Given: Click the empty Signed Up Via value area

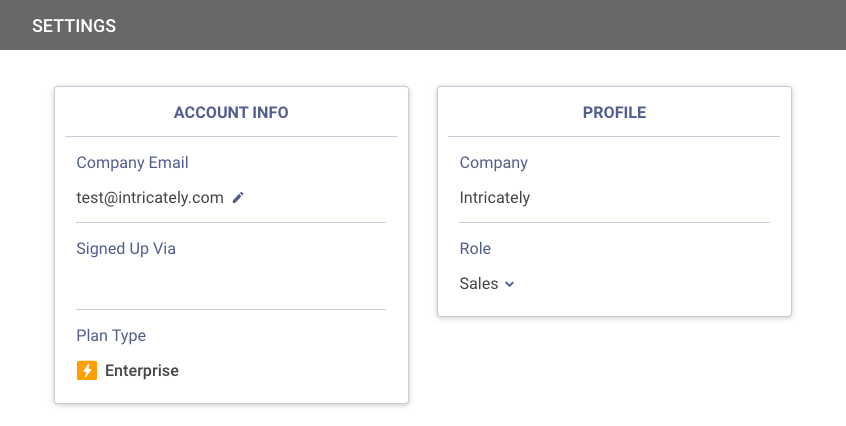Looking at the screenshot, I should (231, 282).
